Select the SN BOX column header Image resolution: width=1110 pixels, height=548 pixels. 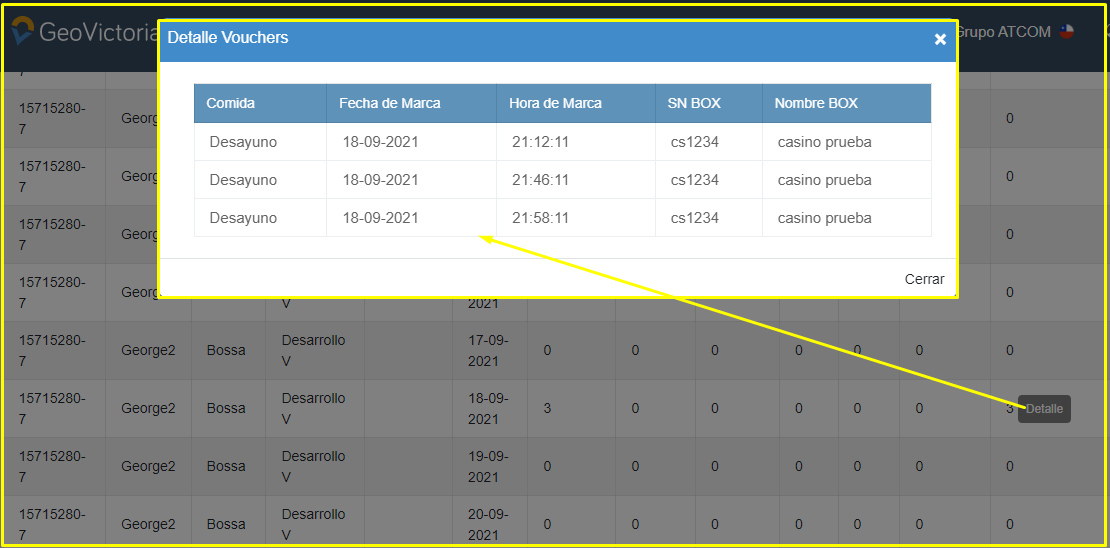pos(694,103)
